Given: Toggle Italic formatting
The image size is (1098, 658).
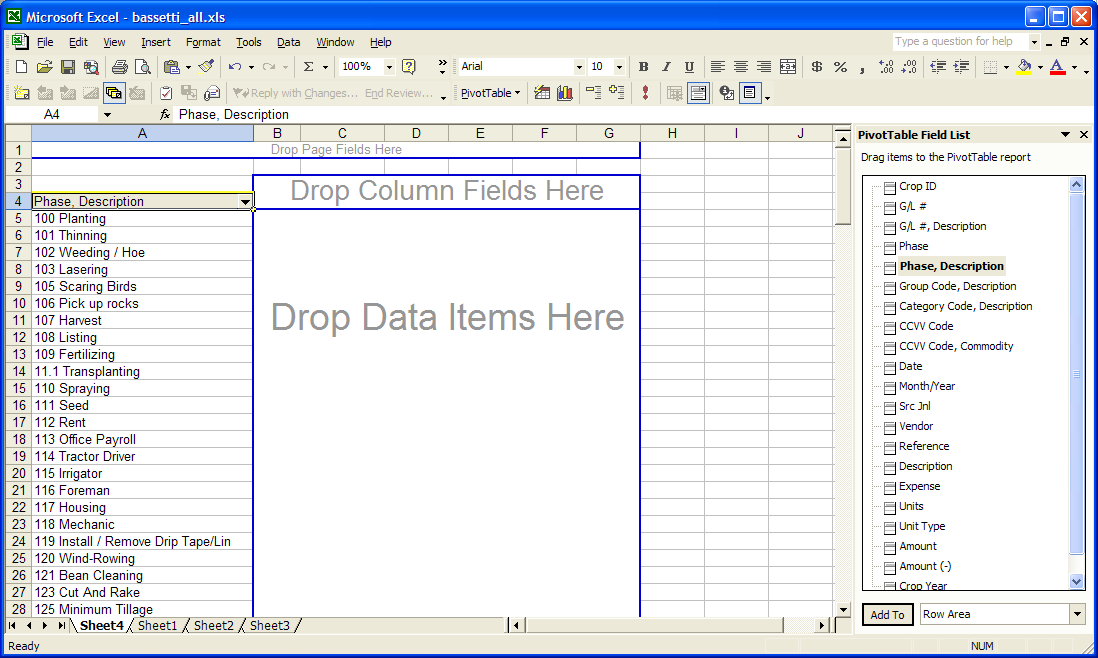Looking at the screenshot, I should pos(666,67).
